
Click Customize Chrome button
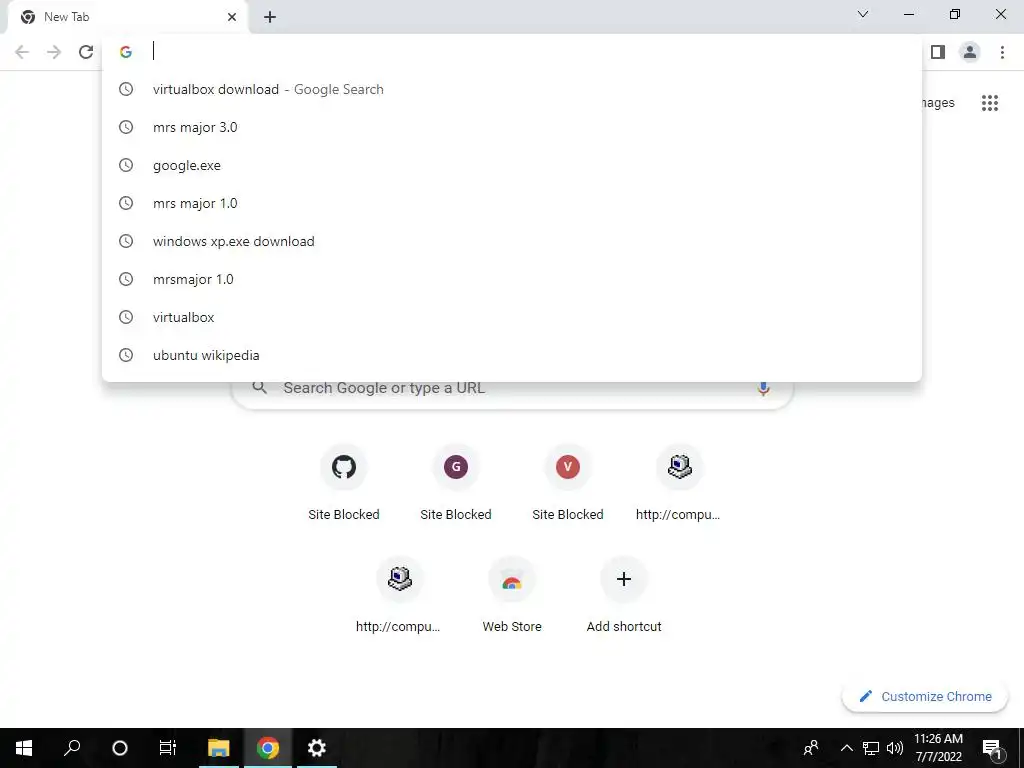925,696
